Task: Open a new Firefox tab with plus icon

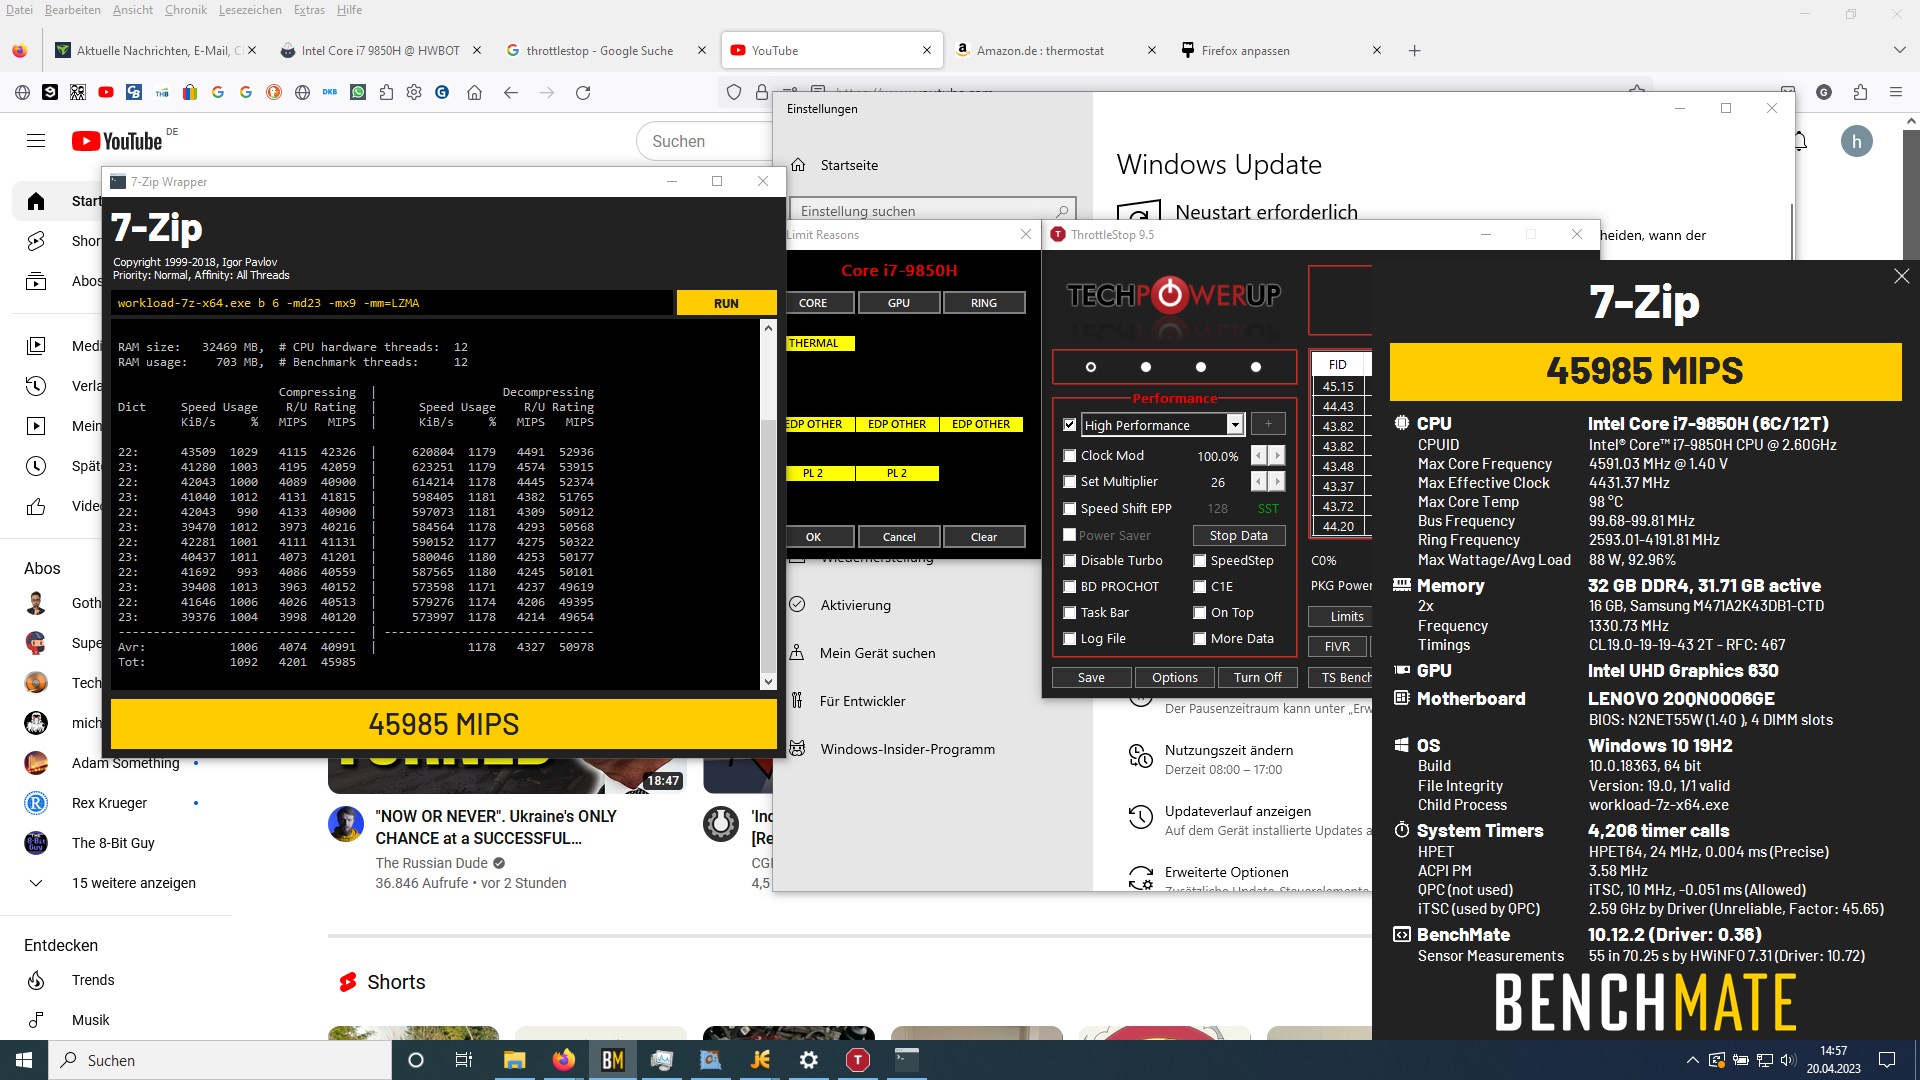Action: 1414,50
